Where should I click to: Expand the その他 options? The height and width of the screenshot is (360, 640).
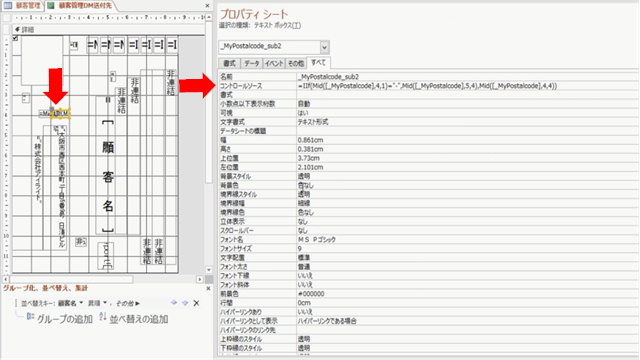pos(128,303)
